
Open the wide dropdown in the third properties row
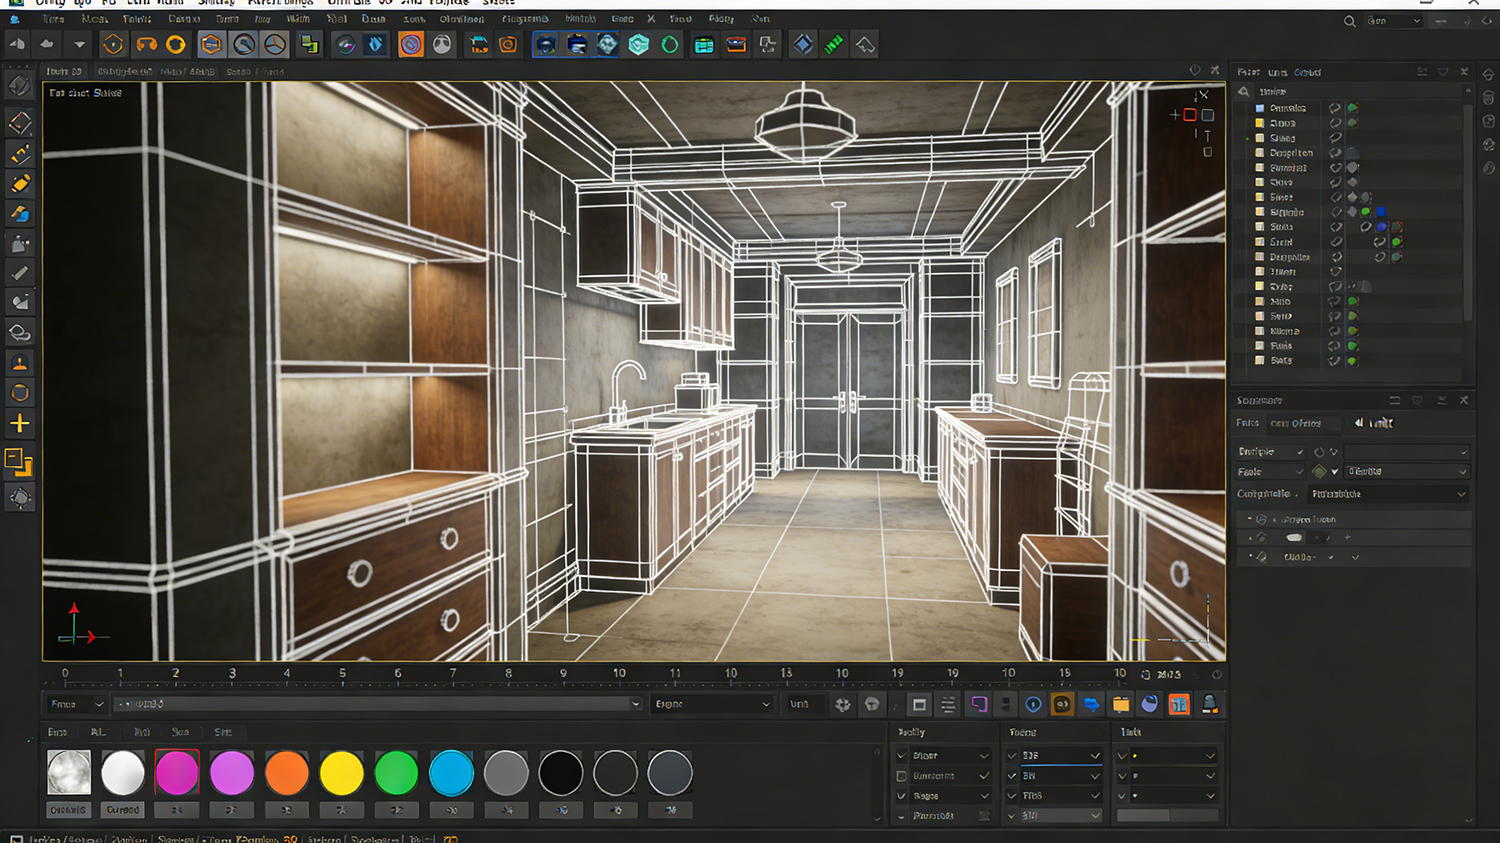coord(1388,494)
